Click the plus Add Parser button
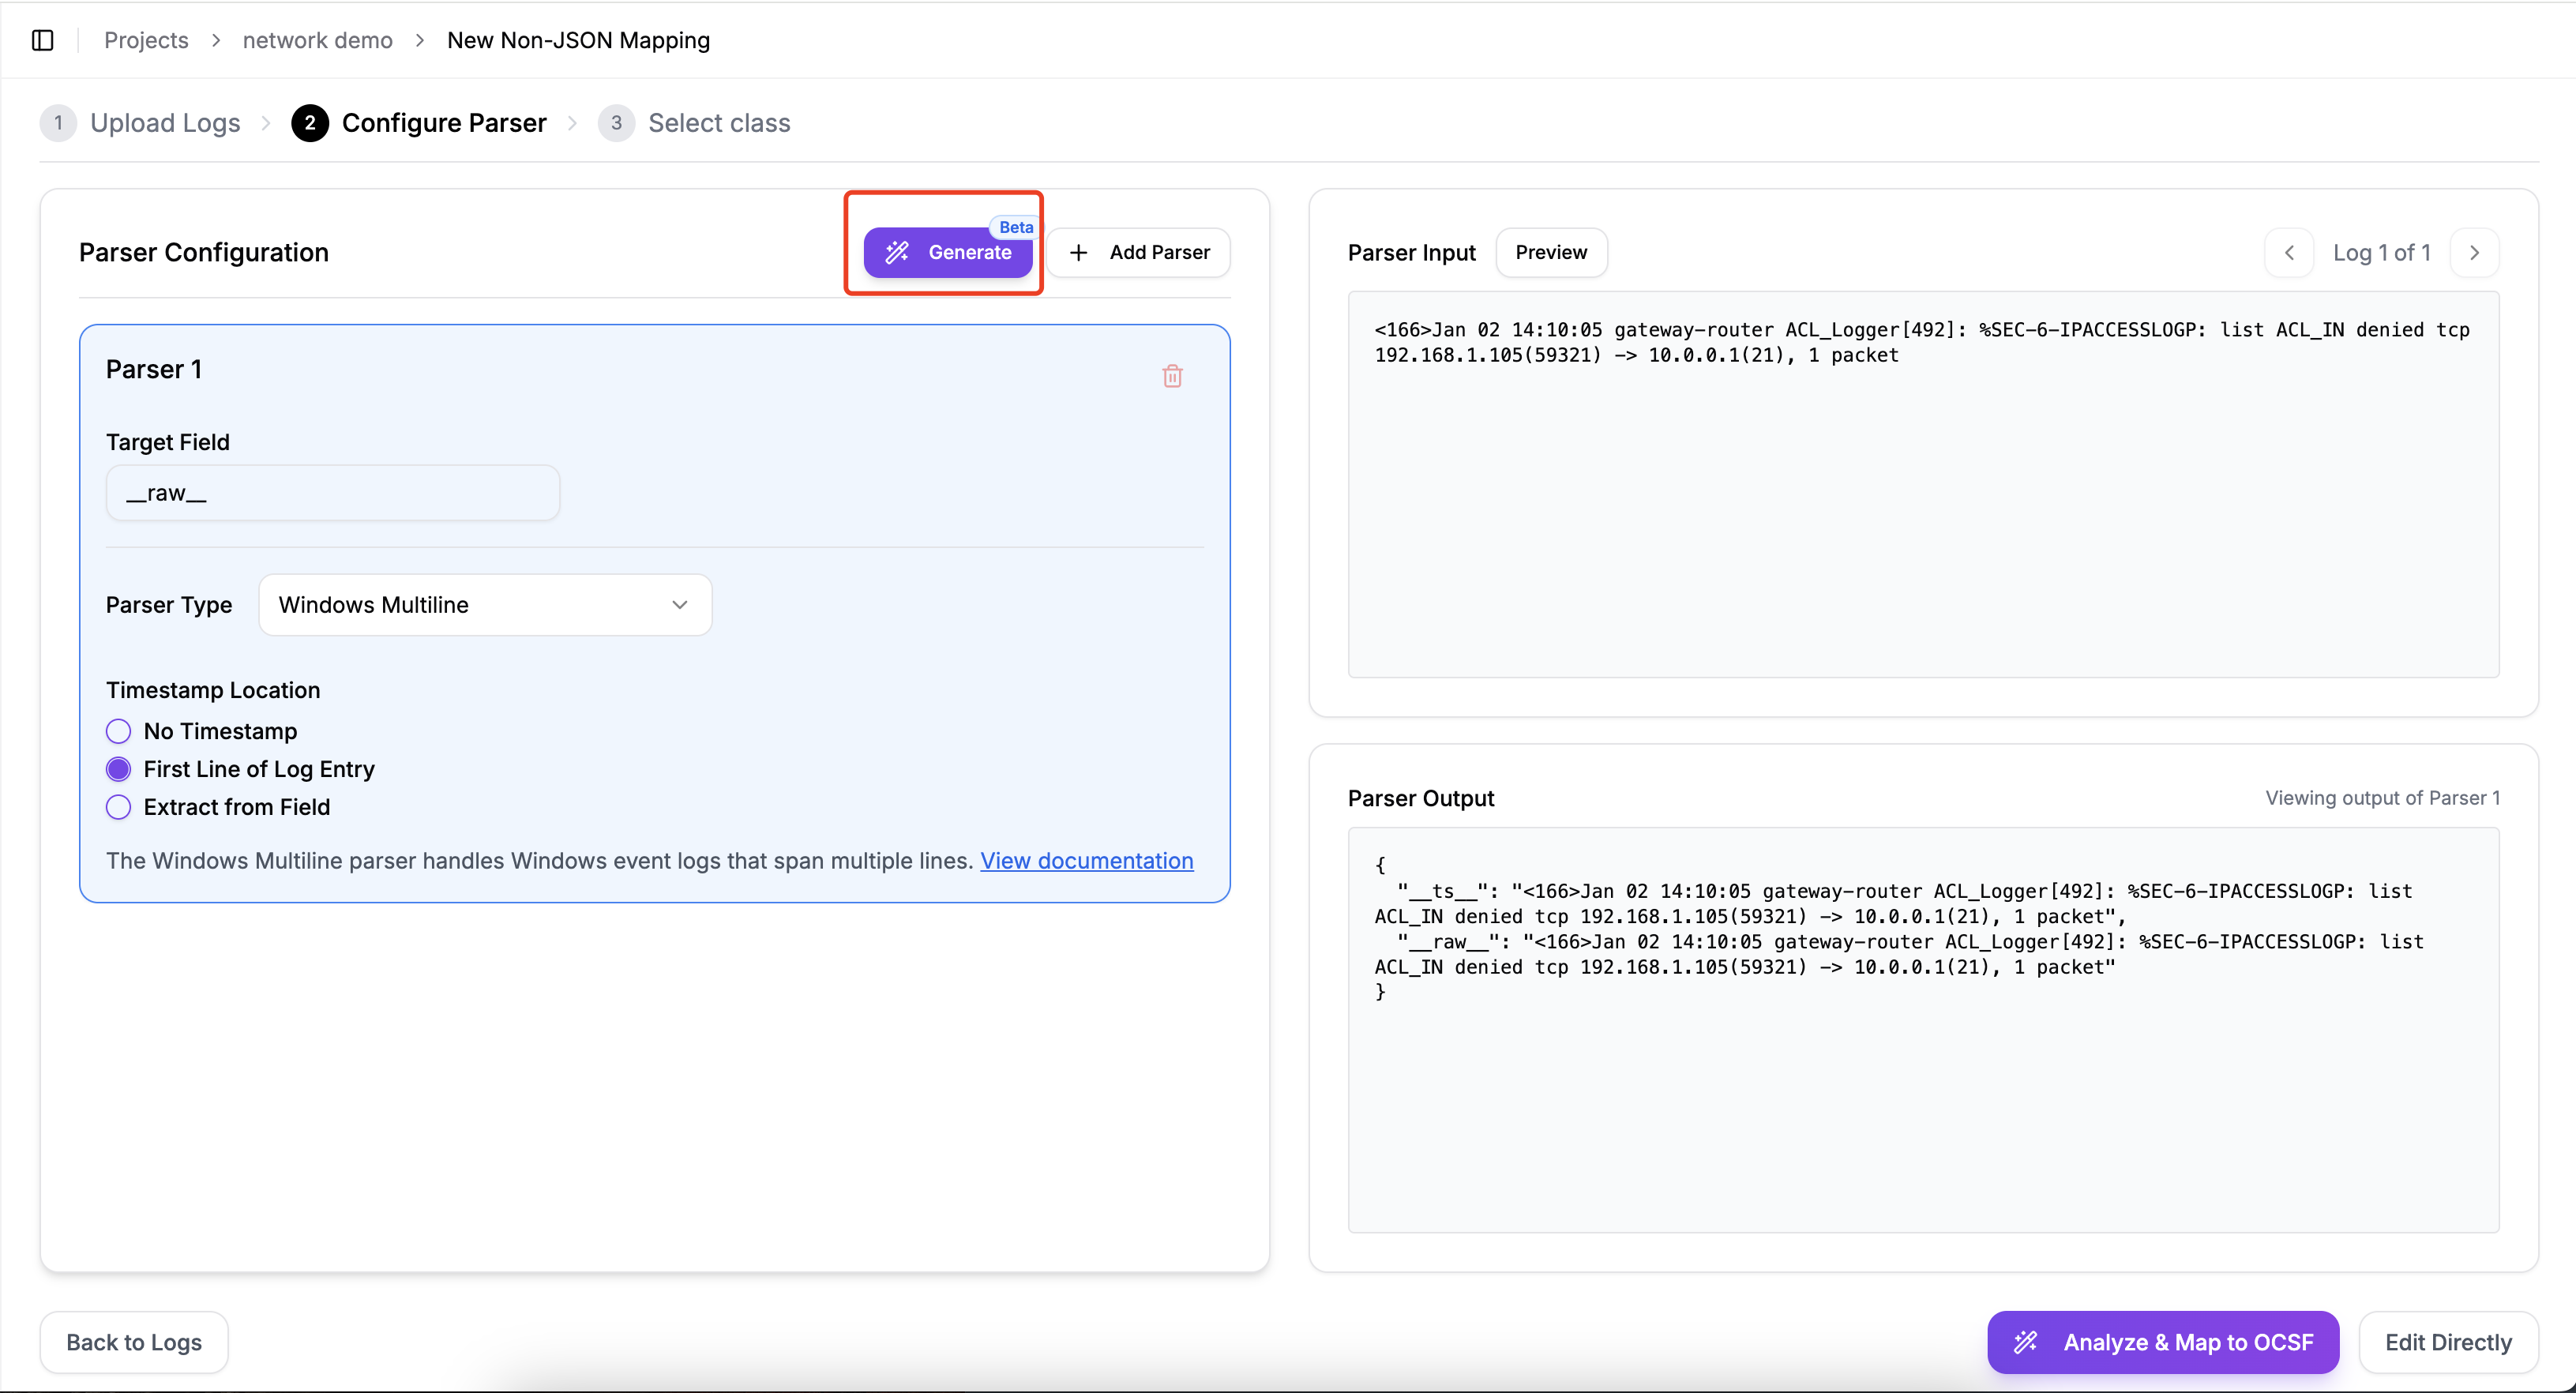 point(1139,253)
